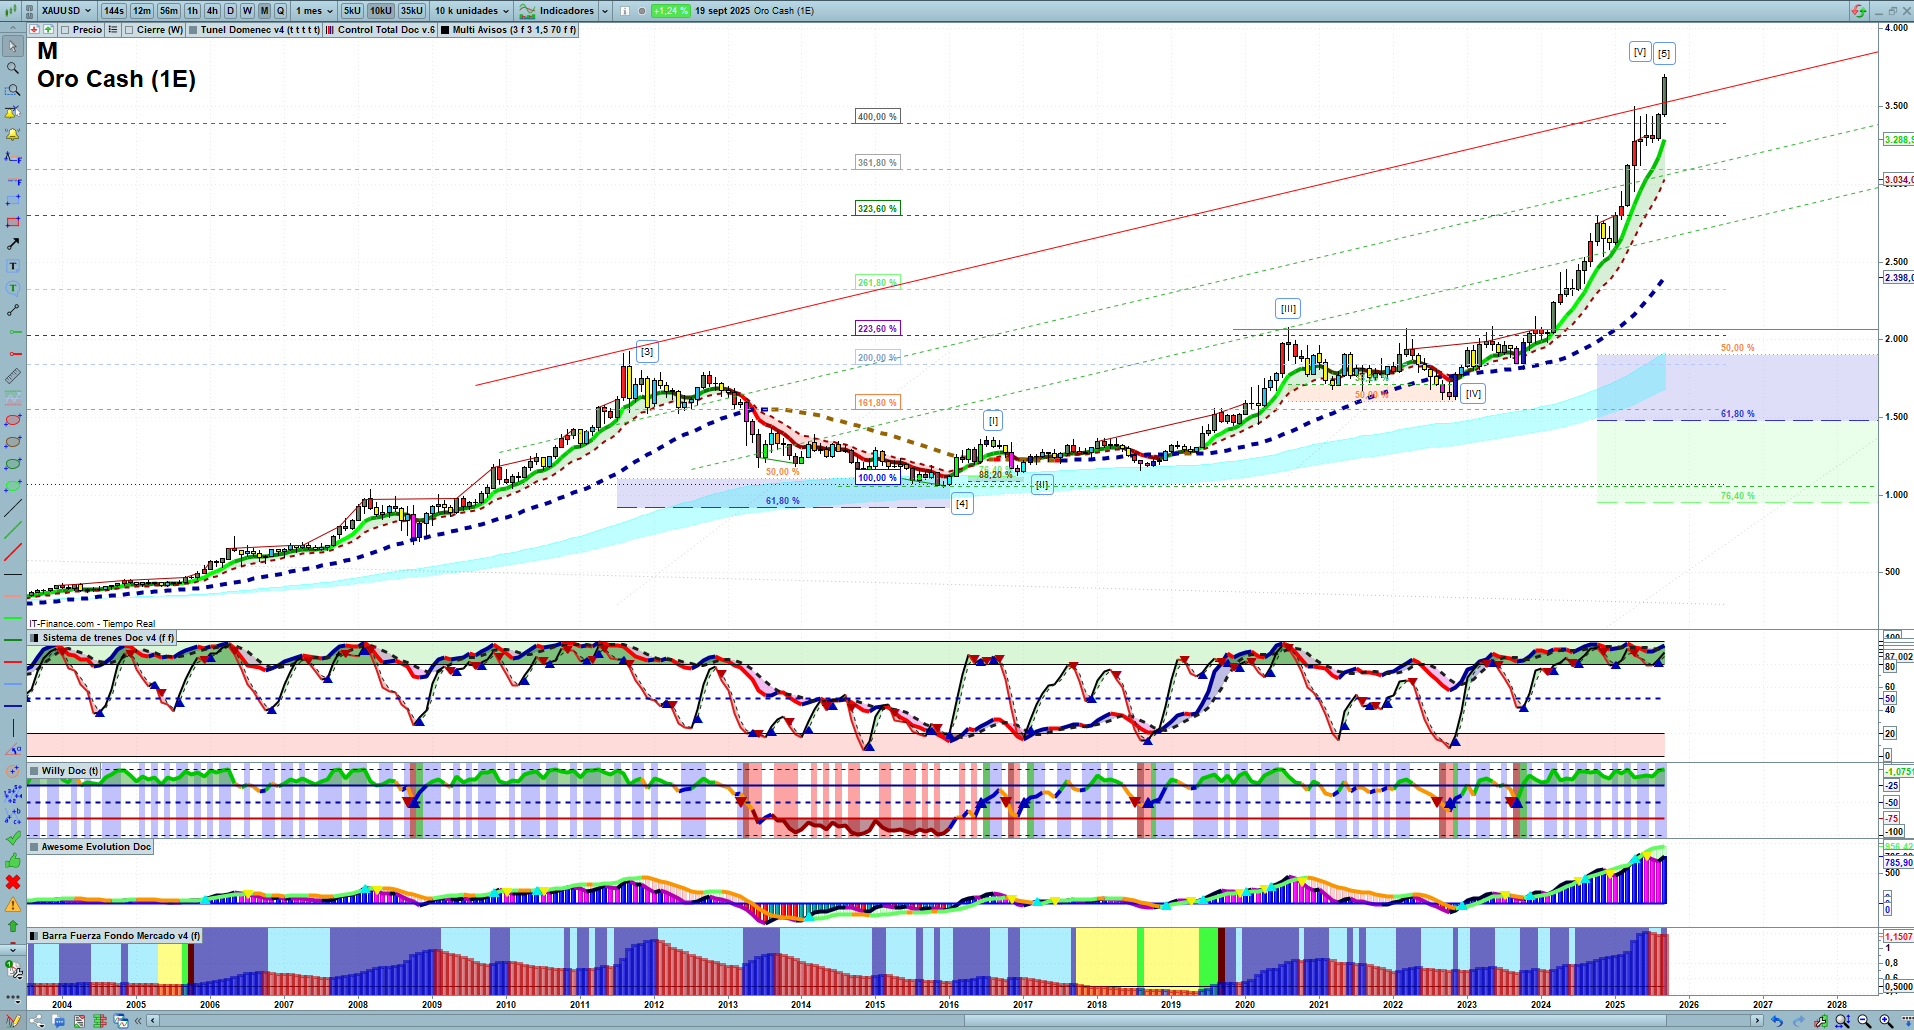Choose the ruler measurement tool

(13, 376)
